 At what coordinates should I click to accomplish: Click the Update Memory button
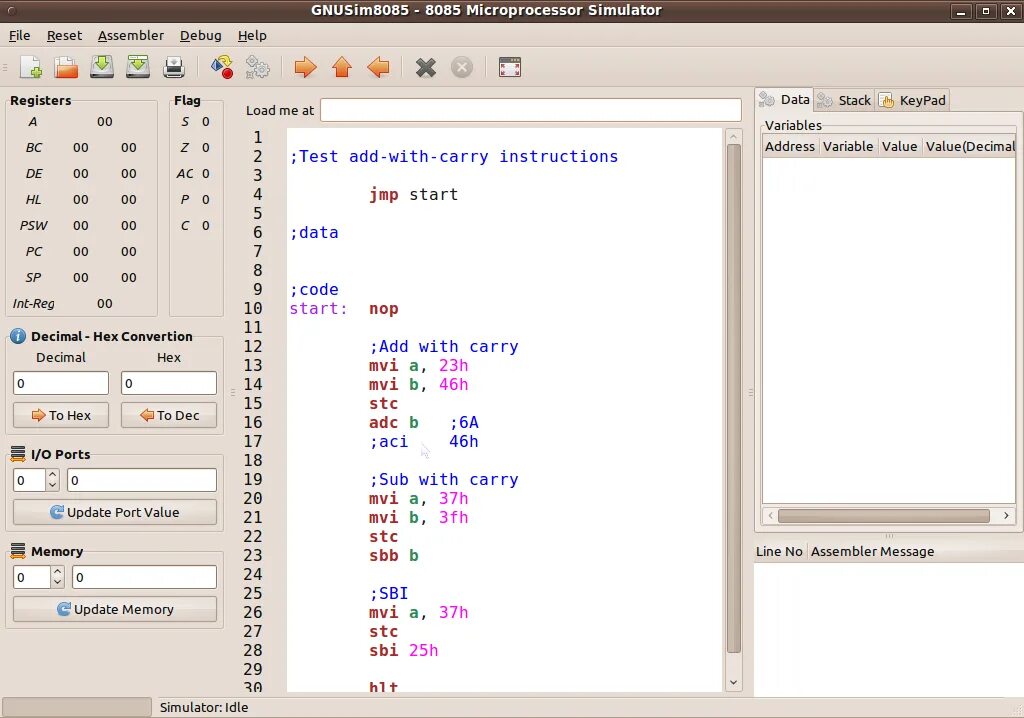point(115,610)
